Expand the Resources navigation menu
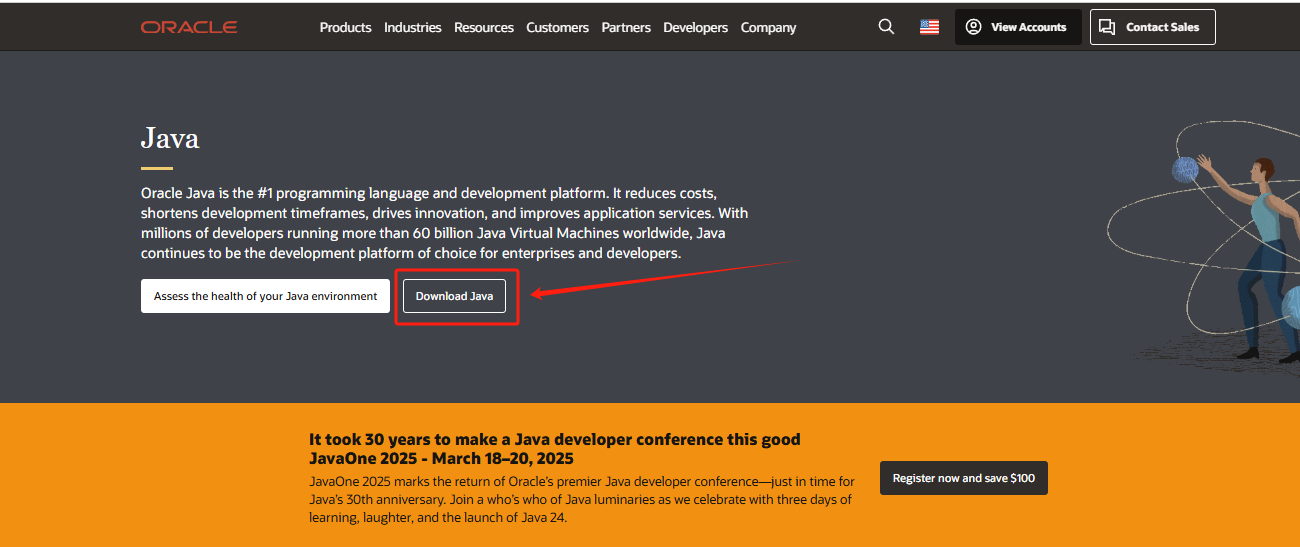This screenshot has width=1300, height=547. tap(483, 27)
